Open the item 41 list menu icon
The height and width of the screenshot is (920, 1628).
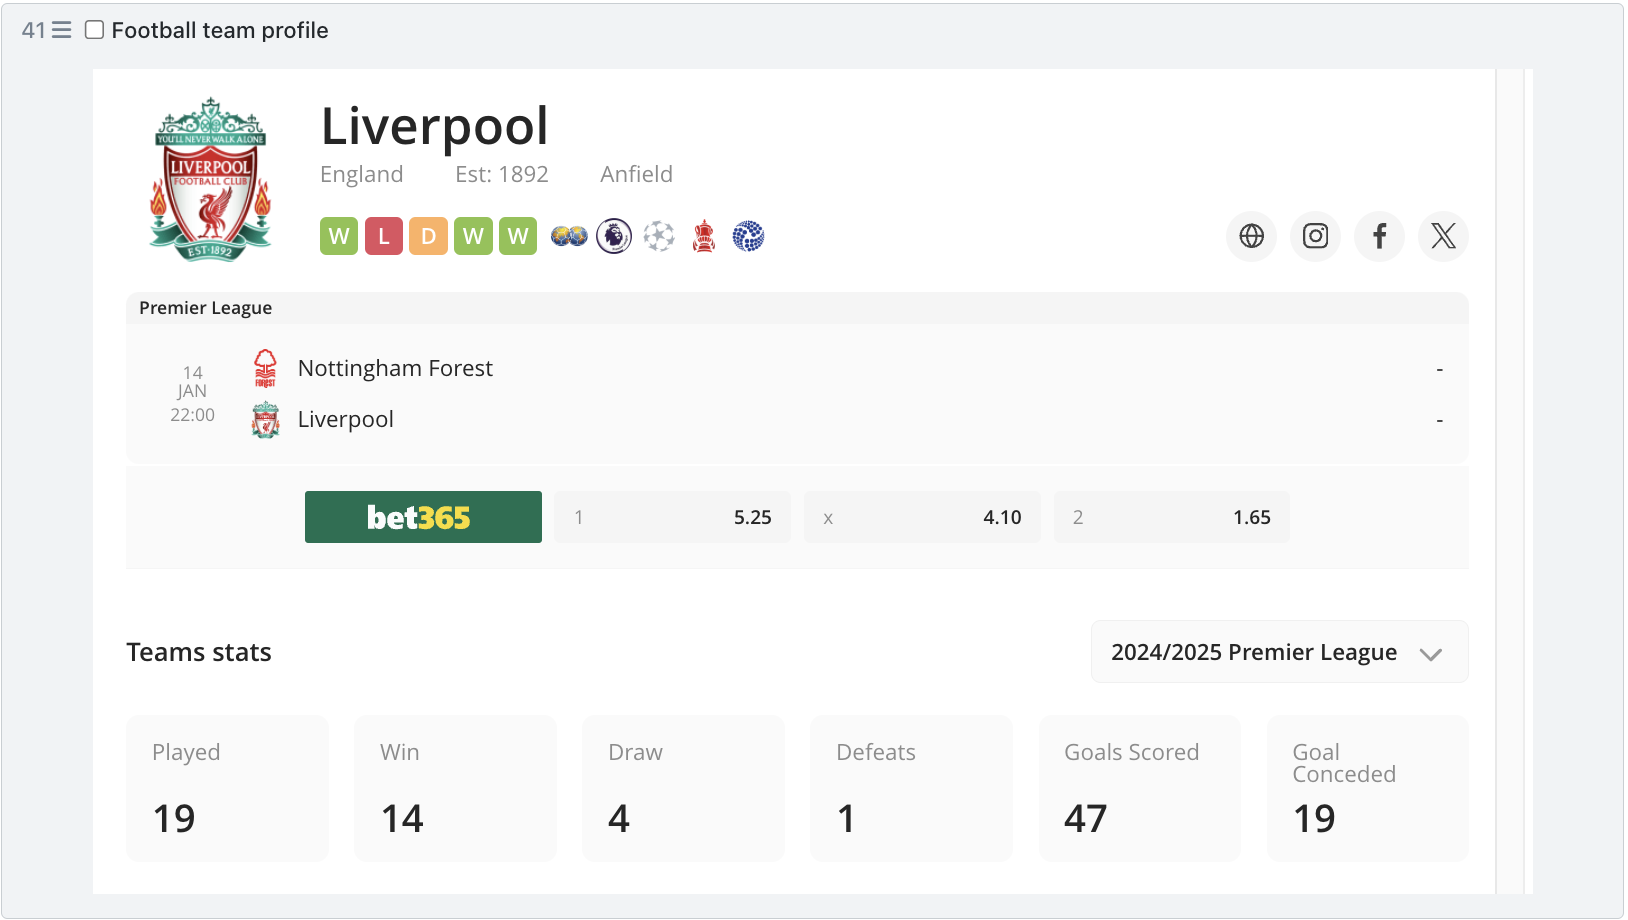tap(62, 30)
